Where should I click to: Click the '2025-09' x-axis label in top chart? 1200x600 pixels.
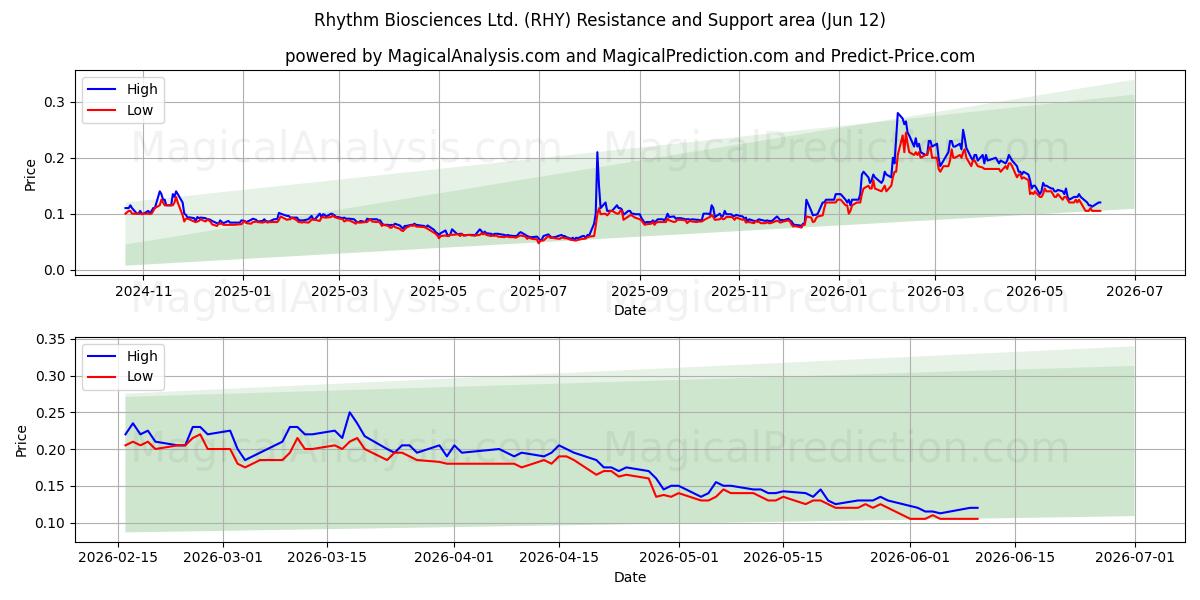point(640,290)
